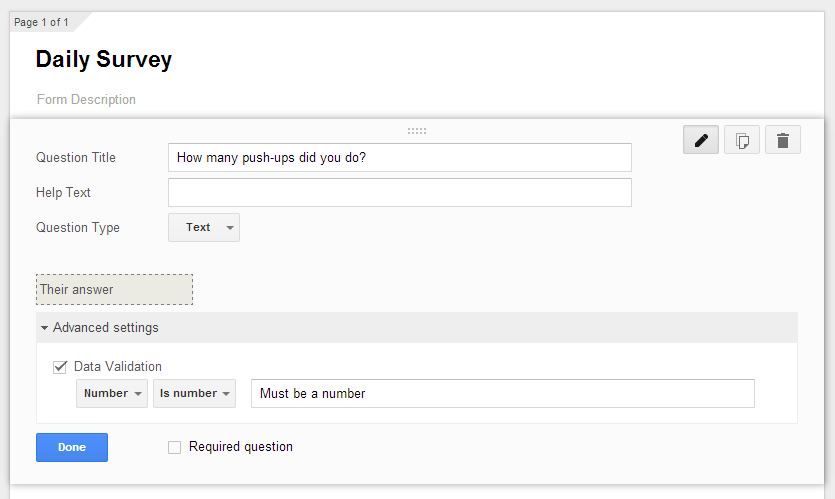Viewport: 835px width, 499px height.
Task: Click the drag handle dots on question
Action: click(x=417, y=131)
